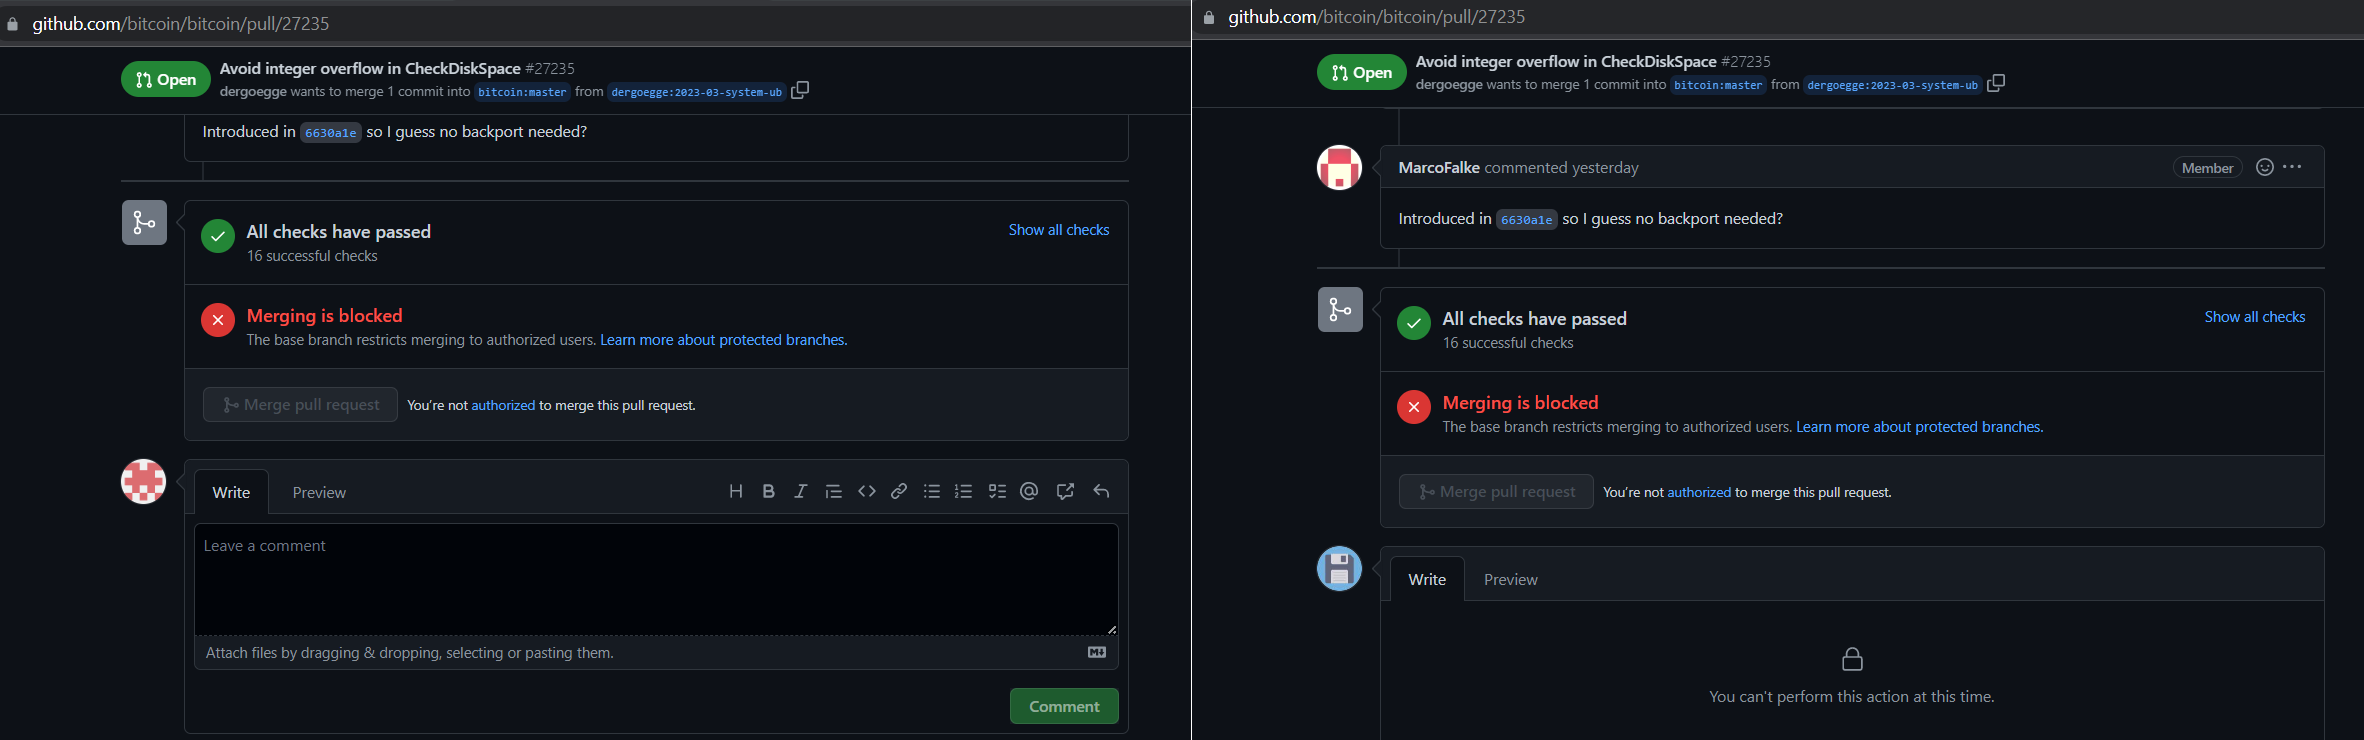Insert a quote using the toolbar icon
2364x740 pixels.
pyautogui.click(x=833, y=491)
